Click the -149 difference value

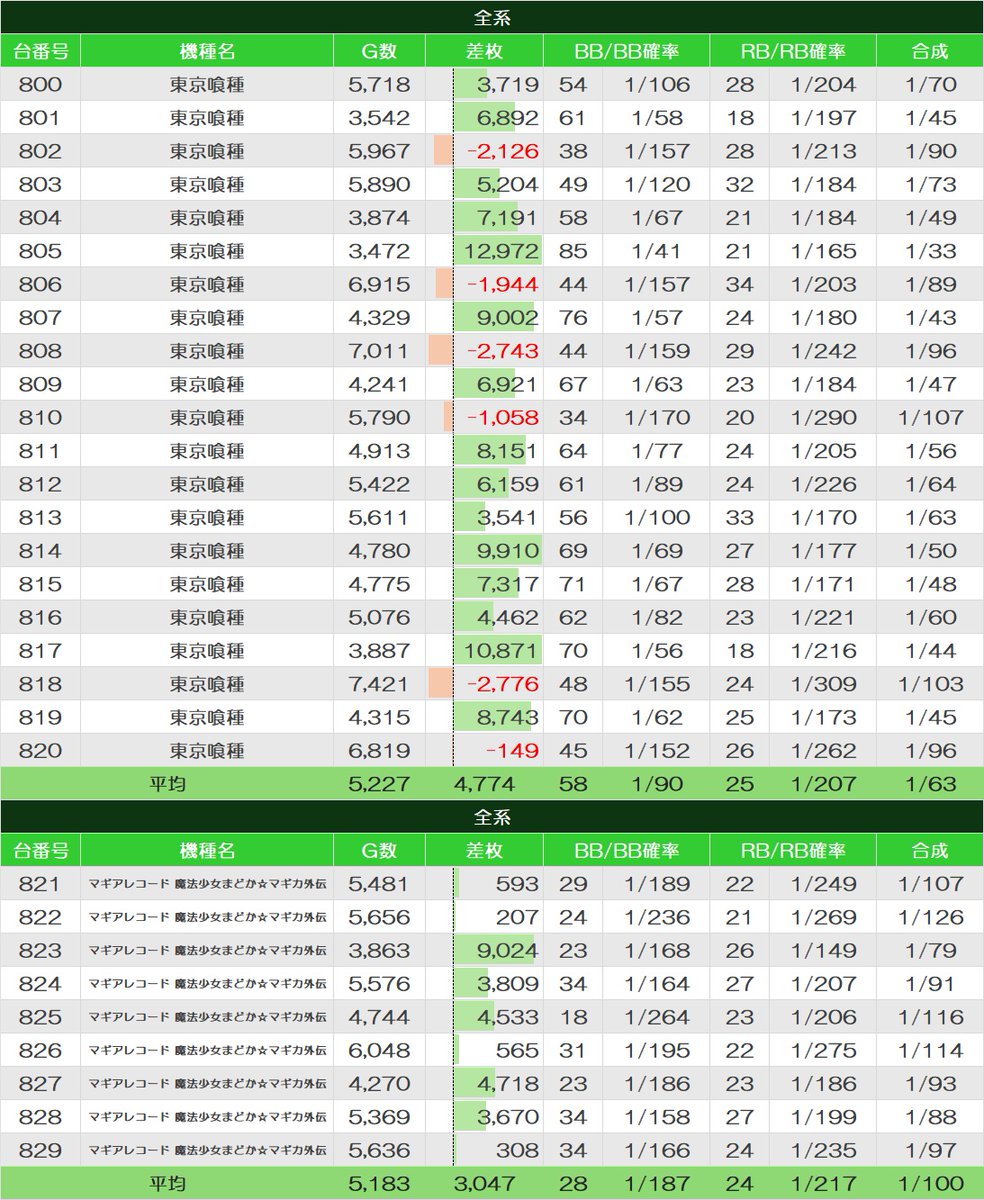(x=512, y=751)
